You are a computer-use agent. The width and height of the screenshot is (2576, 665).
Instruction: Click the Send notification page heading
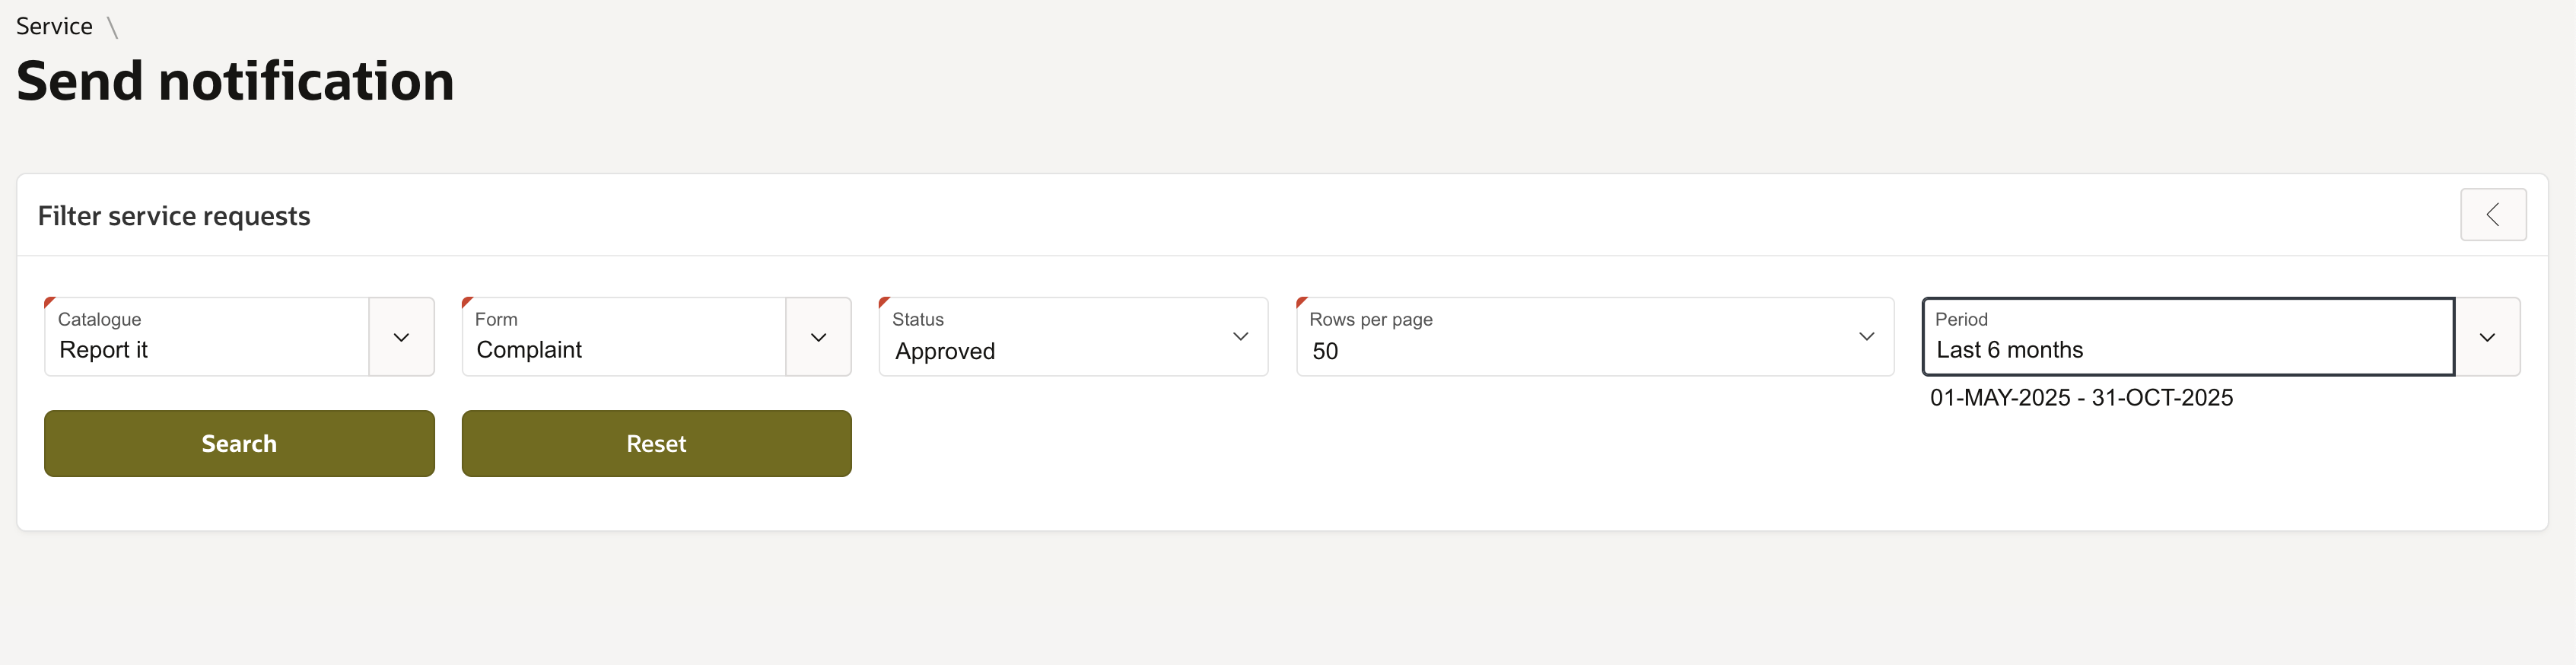235,81
